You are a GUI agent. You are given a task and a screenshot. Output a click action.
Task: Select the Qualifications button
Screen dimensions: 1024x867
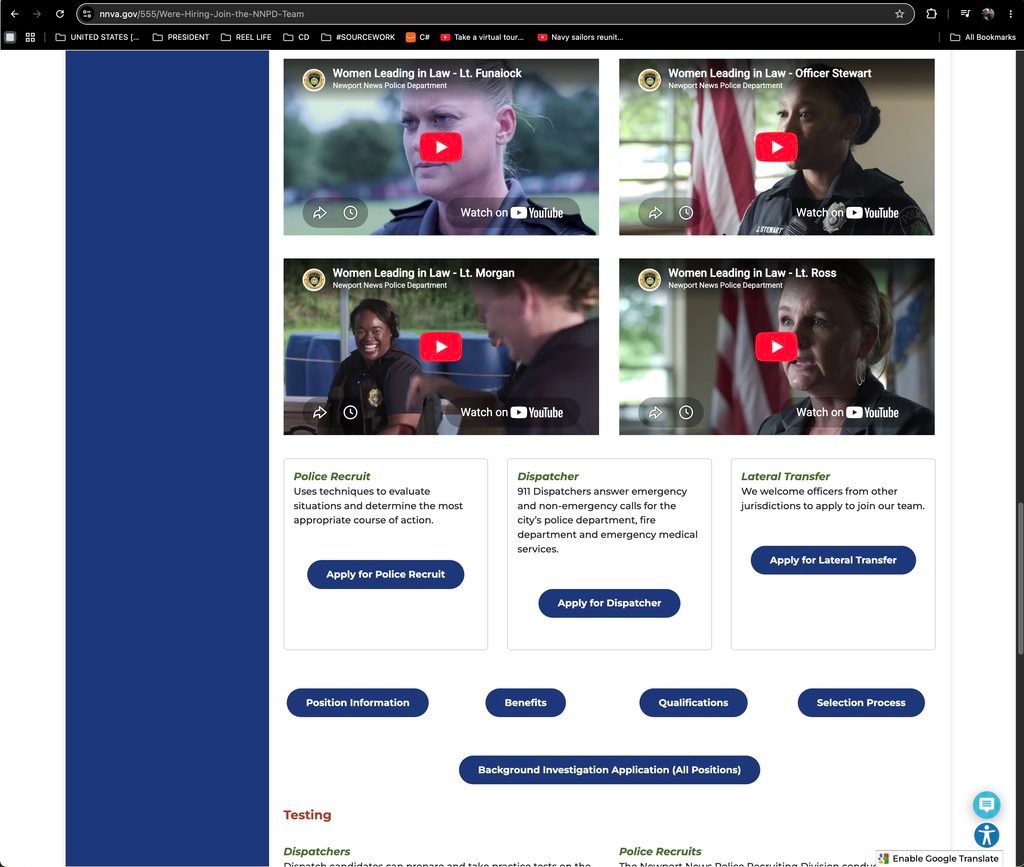693,702
